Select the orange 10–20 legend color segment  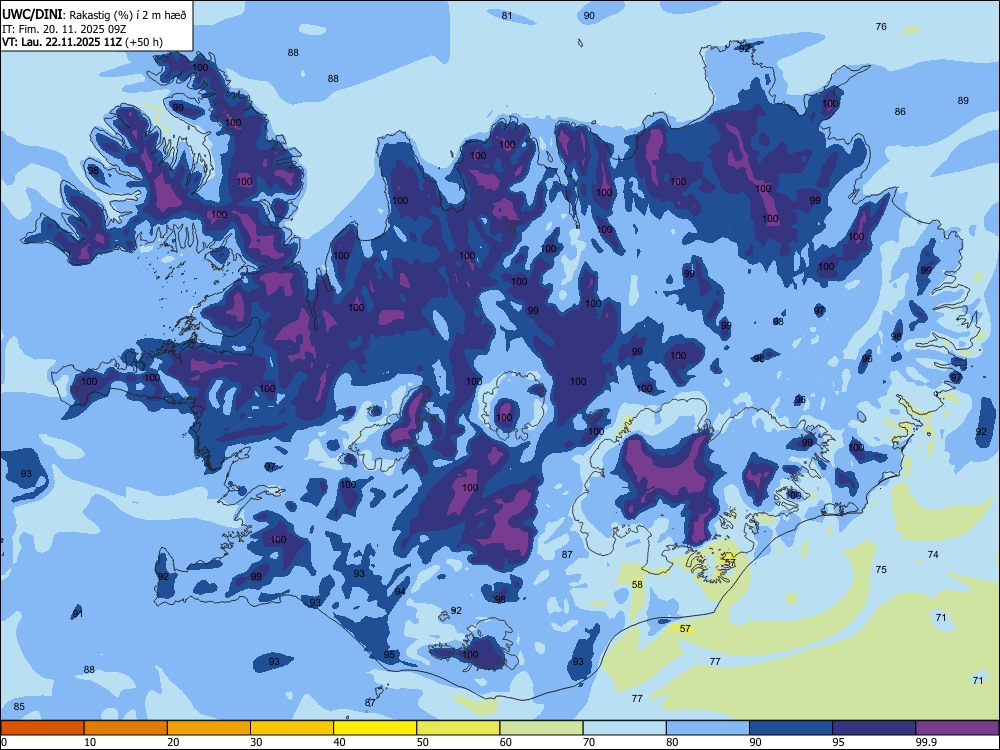(126, 728)
